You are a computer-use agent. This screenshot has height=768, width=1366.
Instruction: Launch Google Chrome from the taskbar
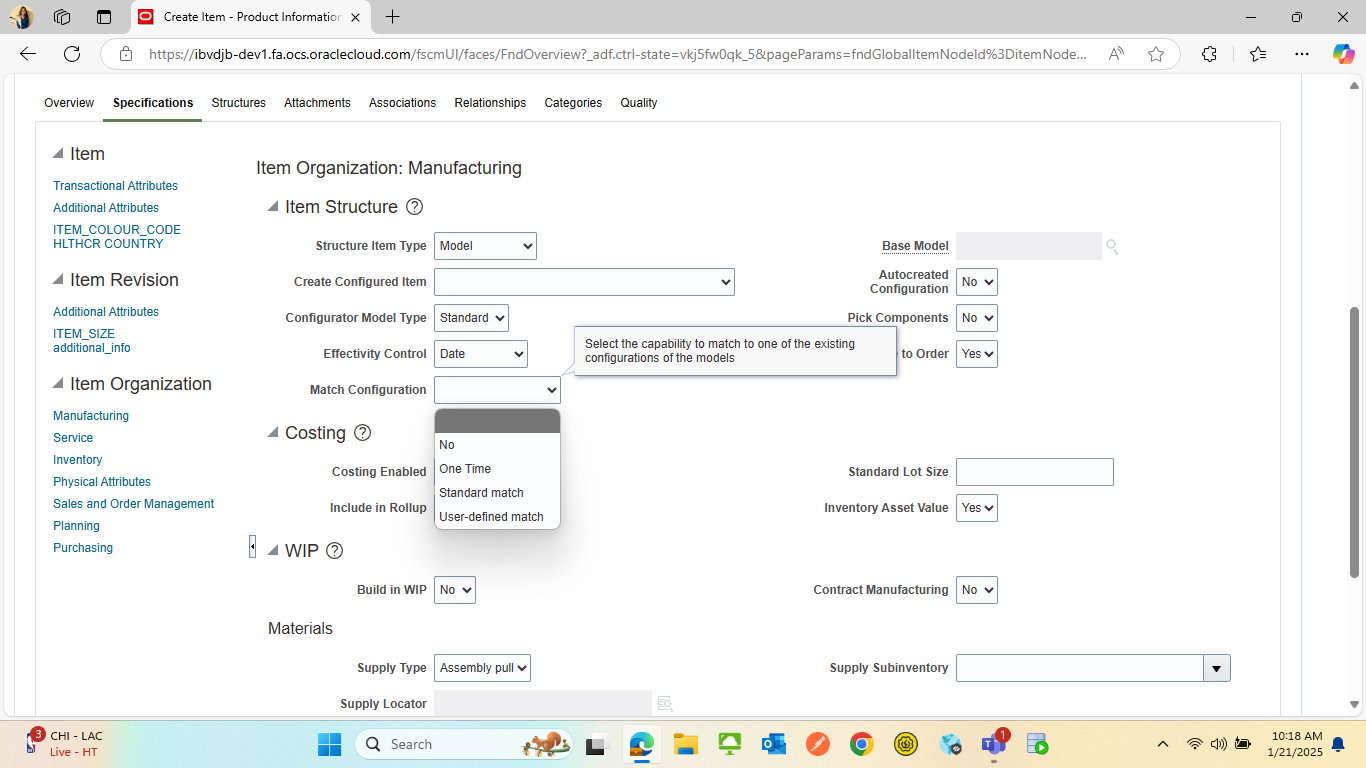point(860,744)
